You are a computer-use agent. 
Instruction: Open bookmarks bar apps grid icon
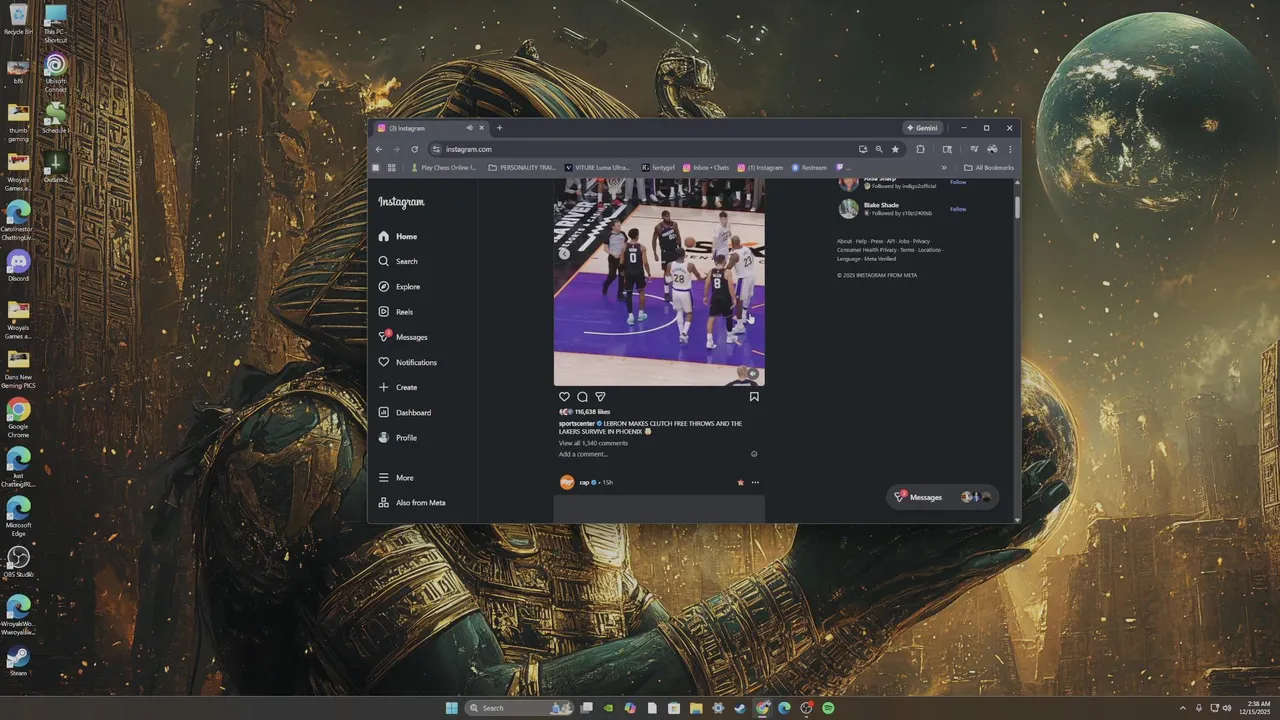click(x=392, y=168)
